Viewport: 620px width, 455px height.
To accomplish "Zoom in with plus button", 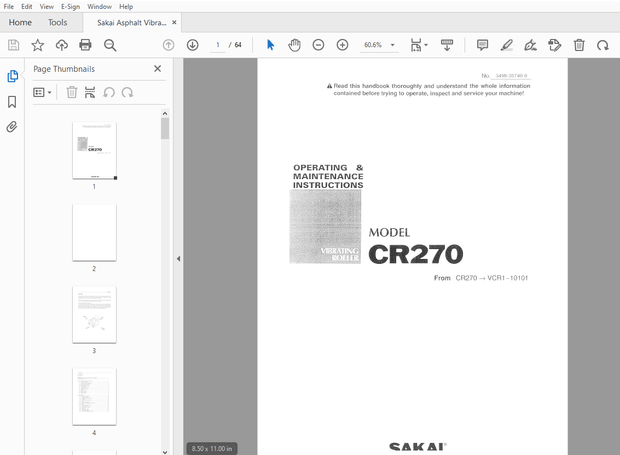I will coord(342,45).
